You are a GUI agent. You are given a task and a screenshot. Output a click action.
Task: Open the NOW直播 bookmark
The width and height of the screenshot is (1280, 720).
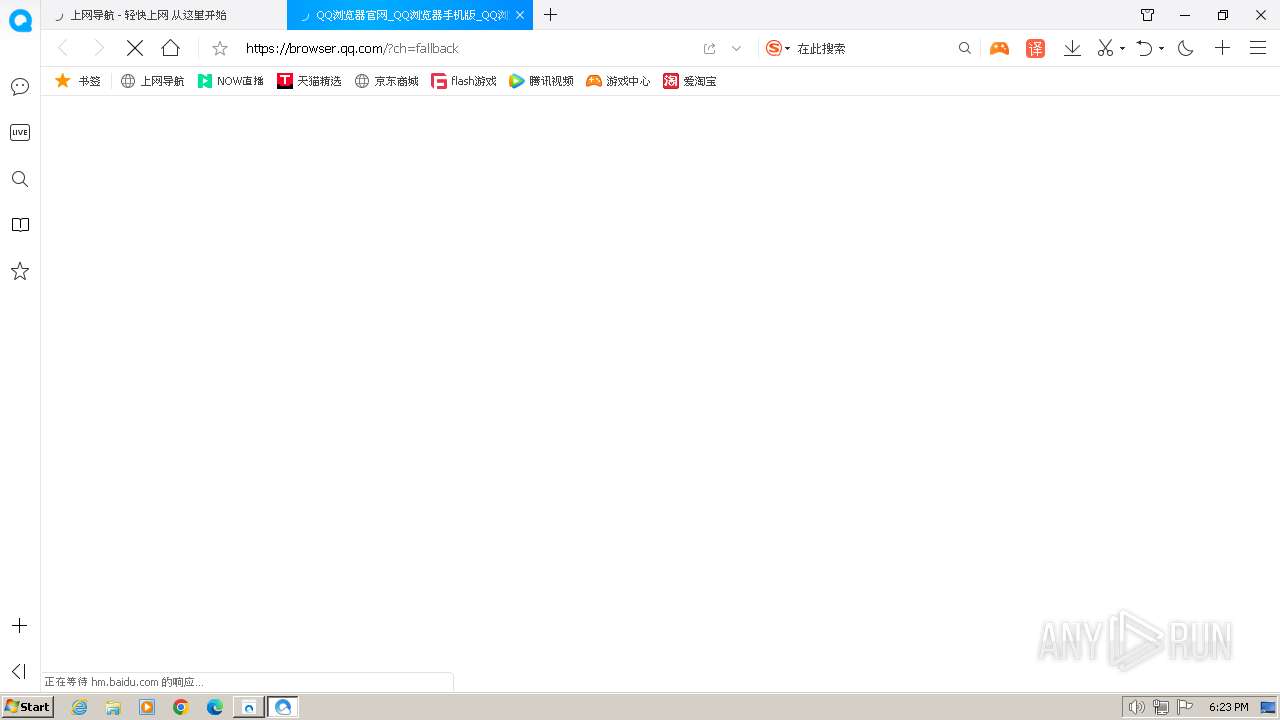231,81
